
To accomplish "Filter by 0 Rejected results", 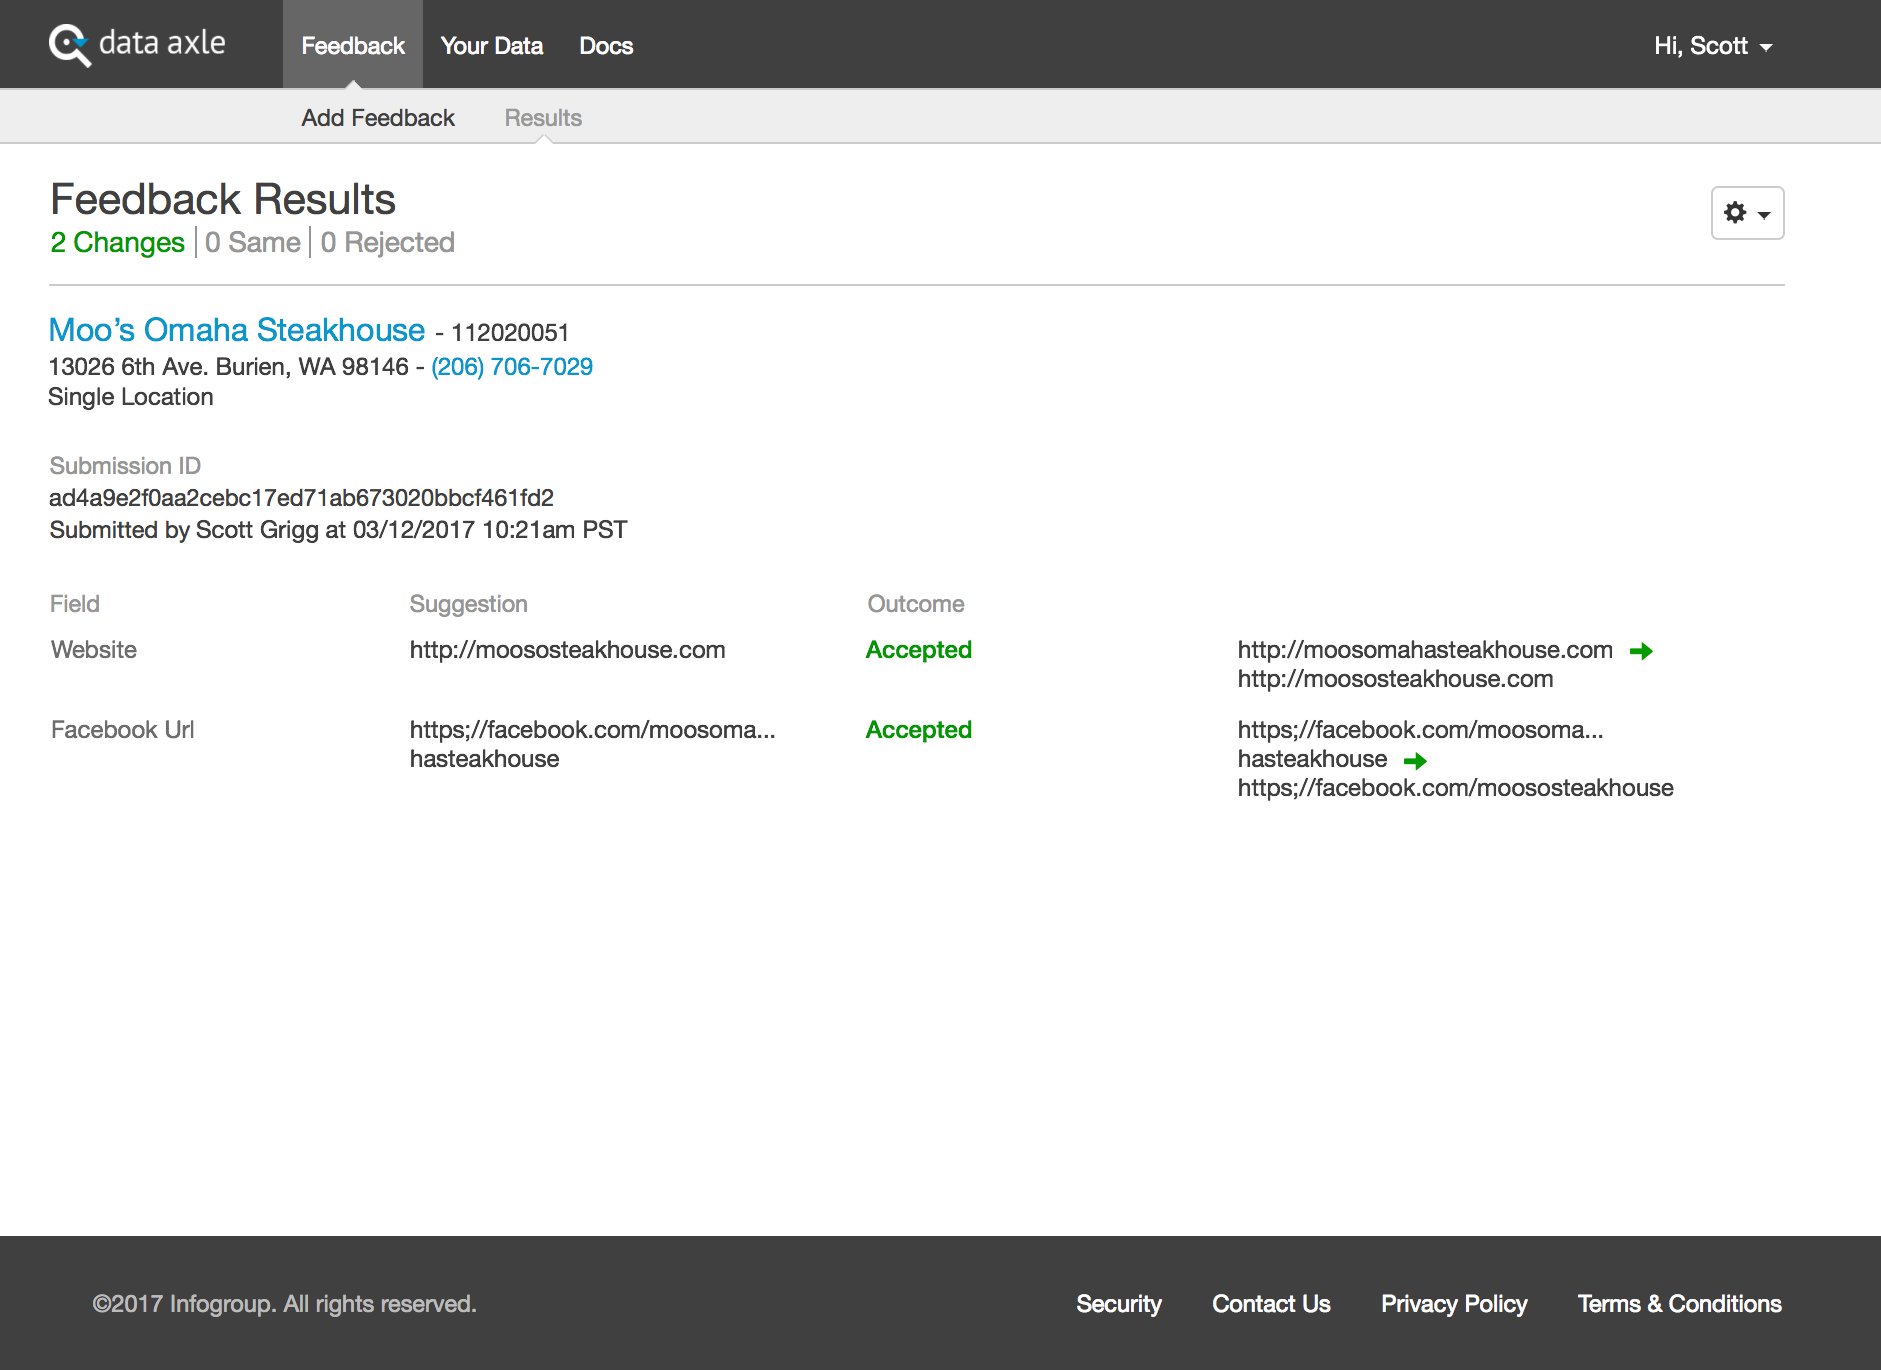I will point(387,243).
